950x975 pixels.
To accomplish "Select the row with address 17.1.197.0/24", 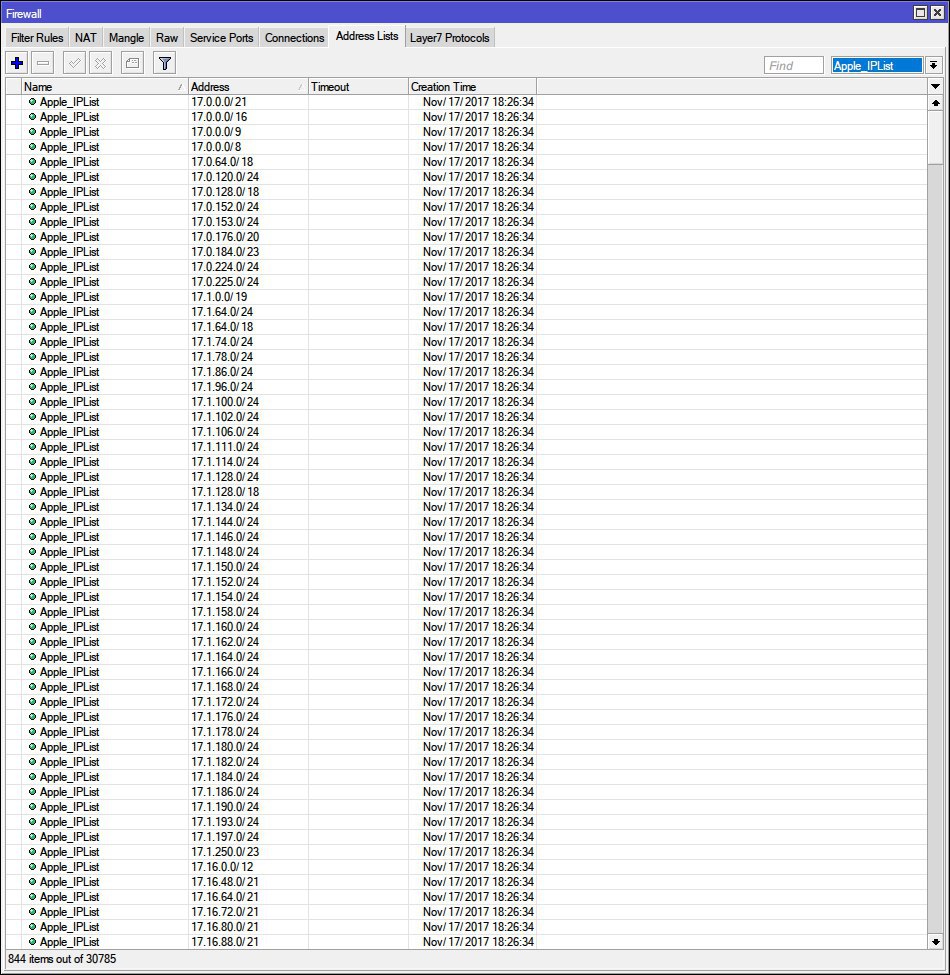I will click(466, 836).
